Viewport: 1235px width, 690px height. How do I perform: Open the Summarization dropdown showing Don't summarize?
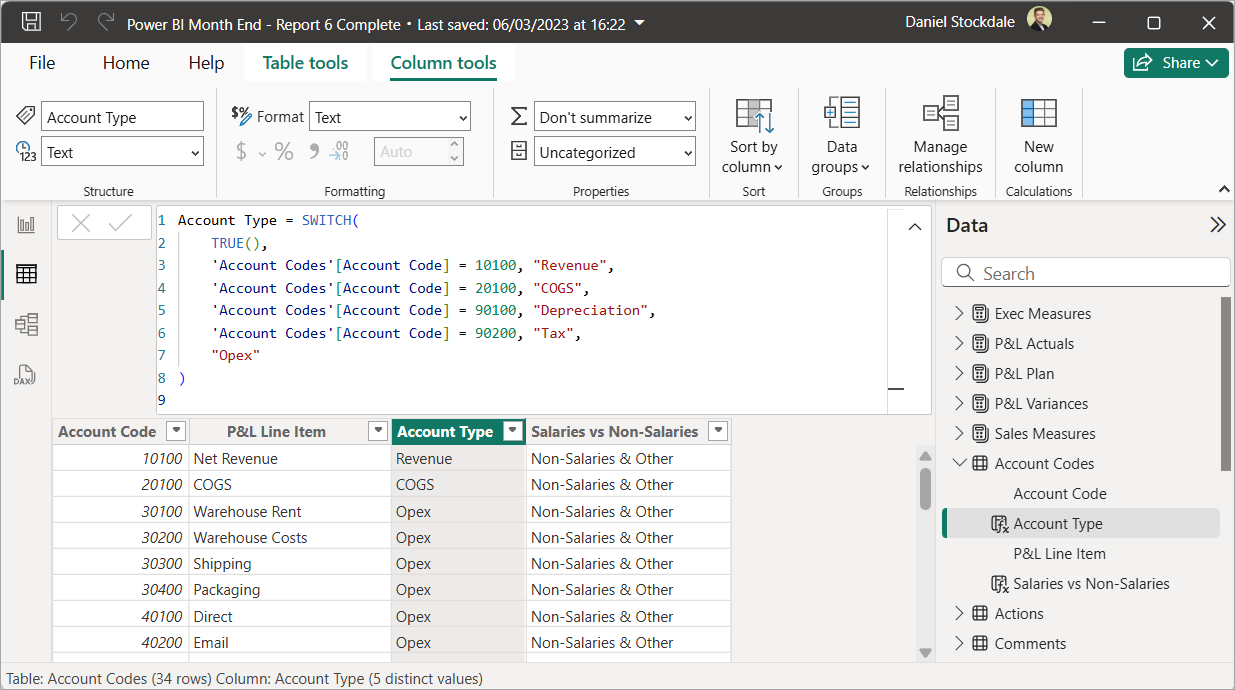click(x=615, y=117)
